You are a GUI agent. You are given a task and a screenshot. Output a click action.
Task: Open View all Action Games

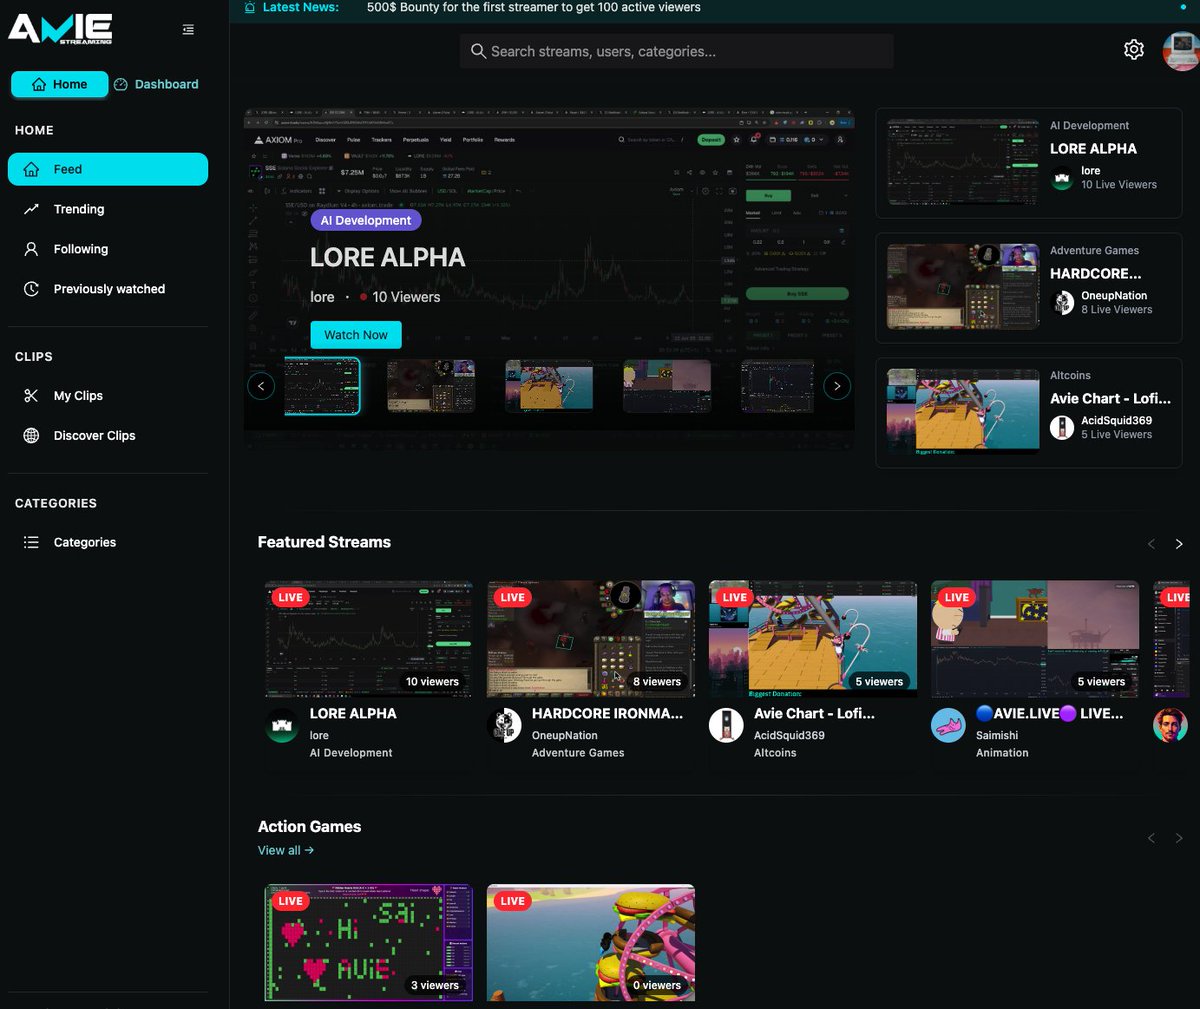tap(285, 850)
